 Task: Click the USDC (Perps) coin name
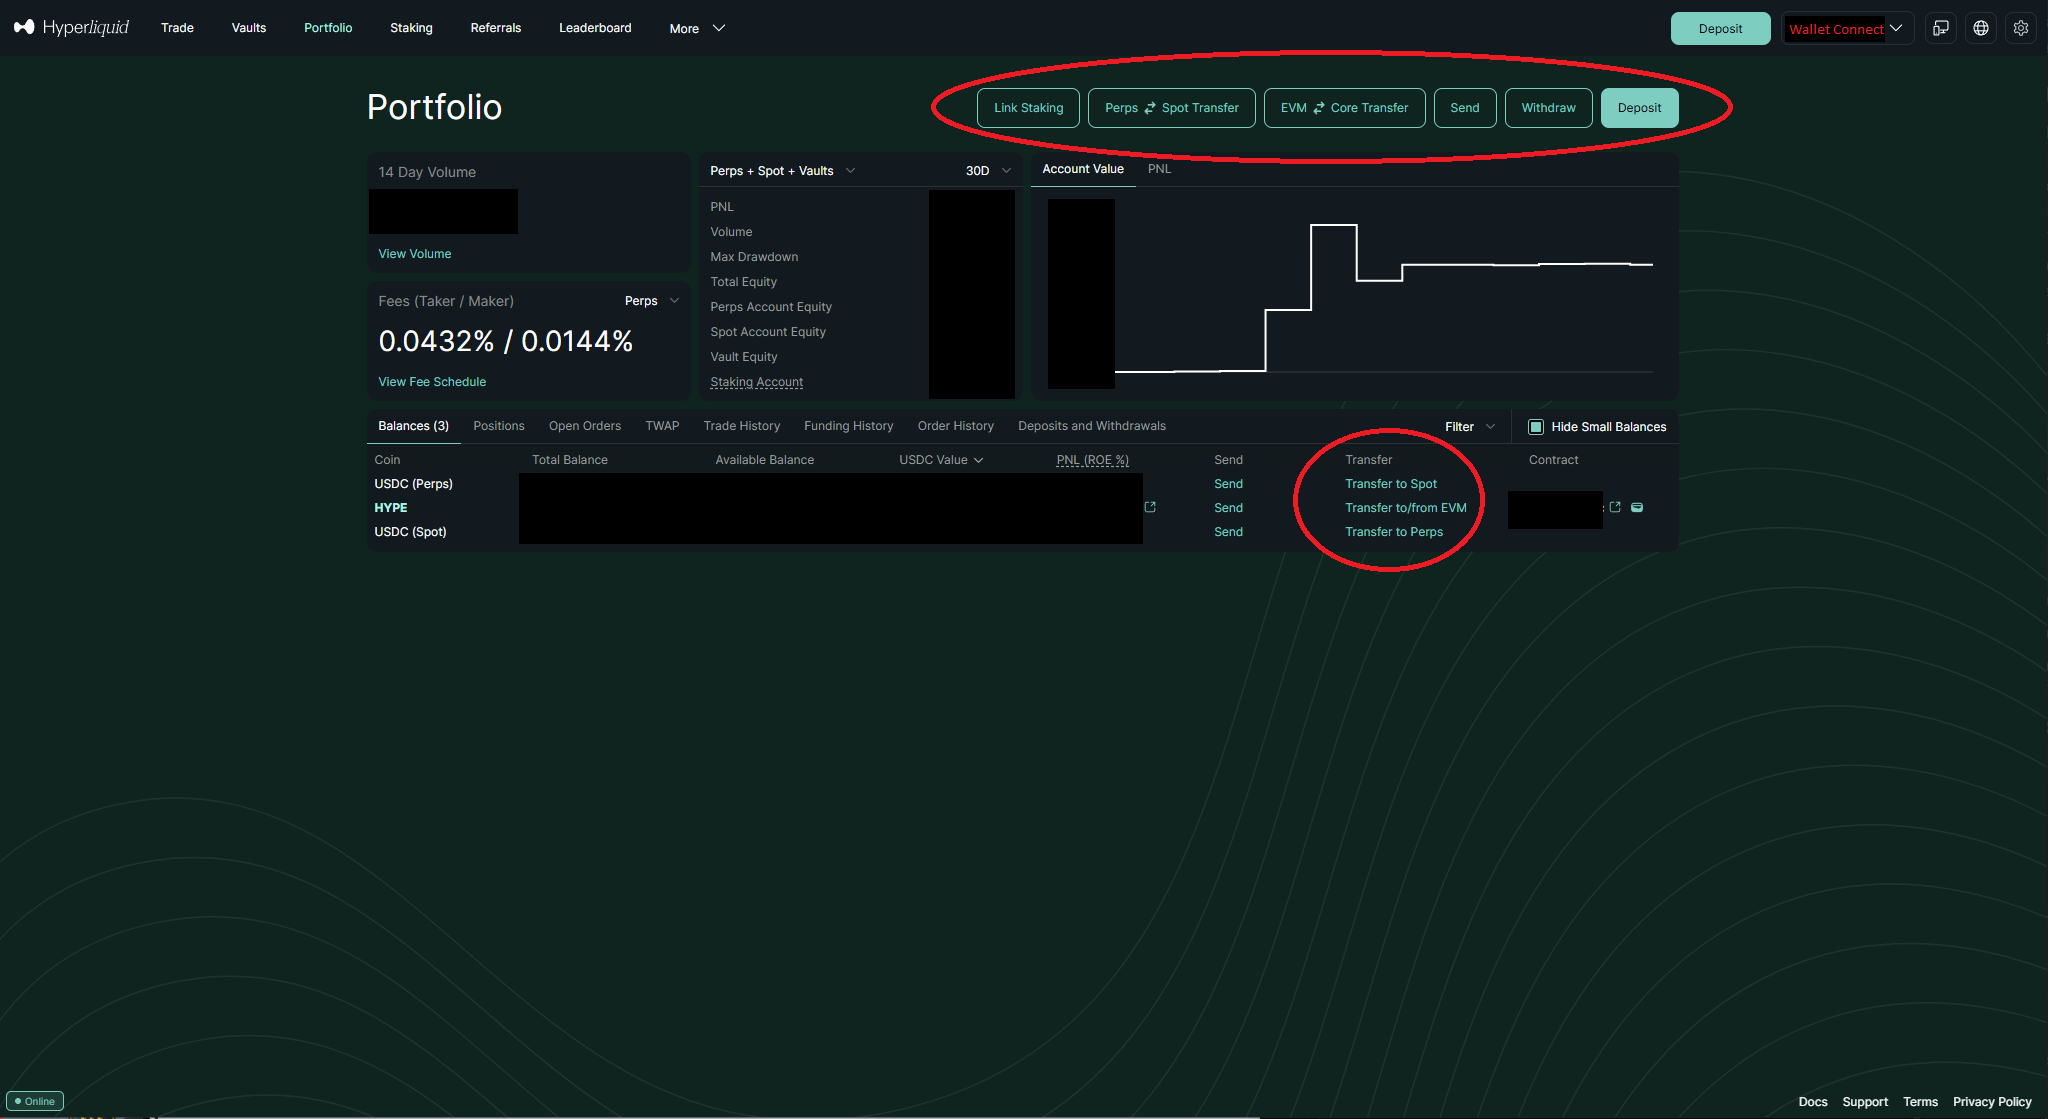coord(413,484)
